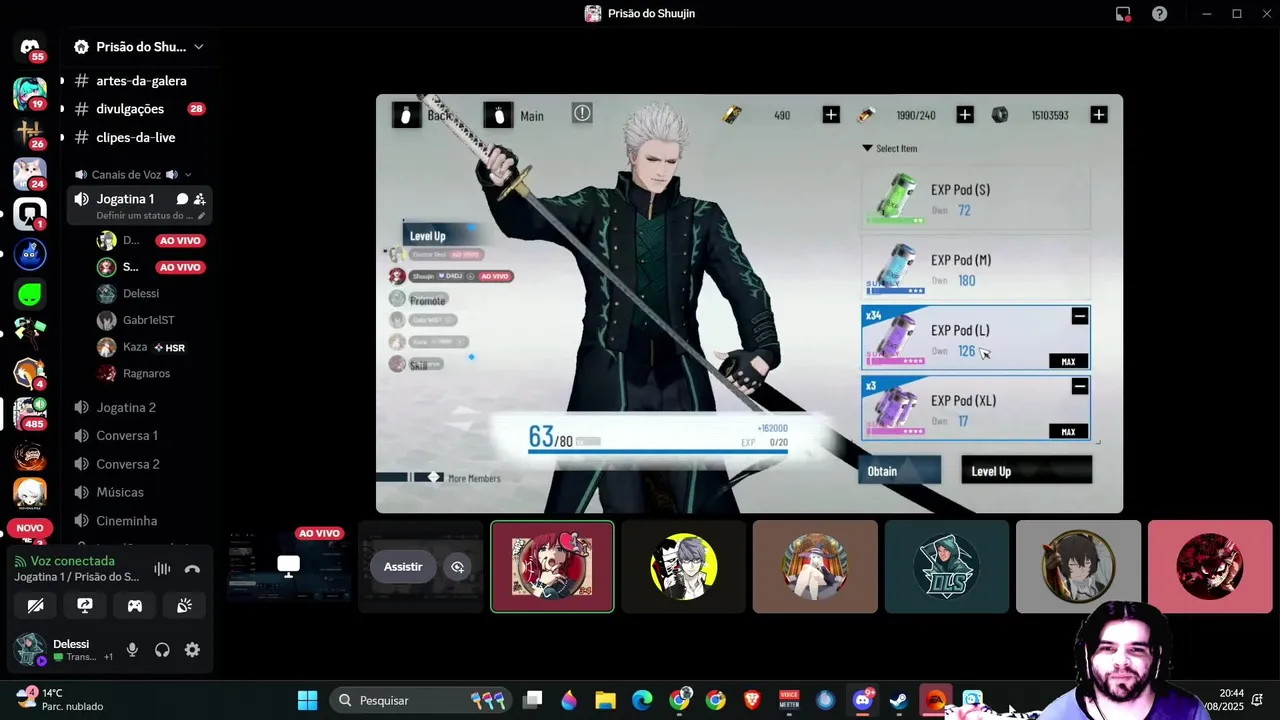Screen dimensions: 1280x720
Task: Open Promote tab in game side menu
Action: coord(428,300)
